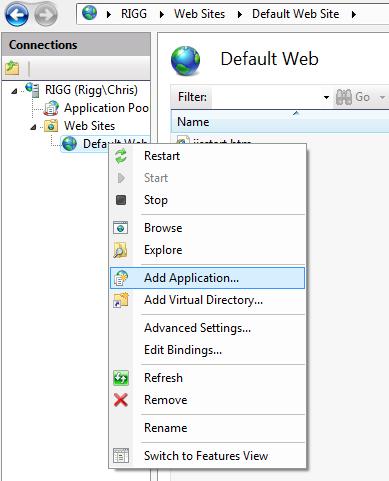Collapse the Web Sites tree node
389x481 pixels.
point(33,127)
